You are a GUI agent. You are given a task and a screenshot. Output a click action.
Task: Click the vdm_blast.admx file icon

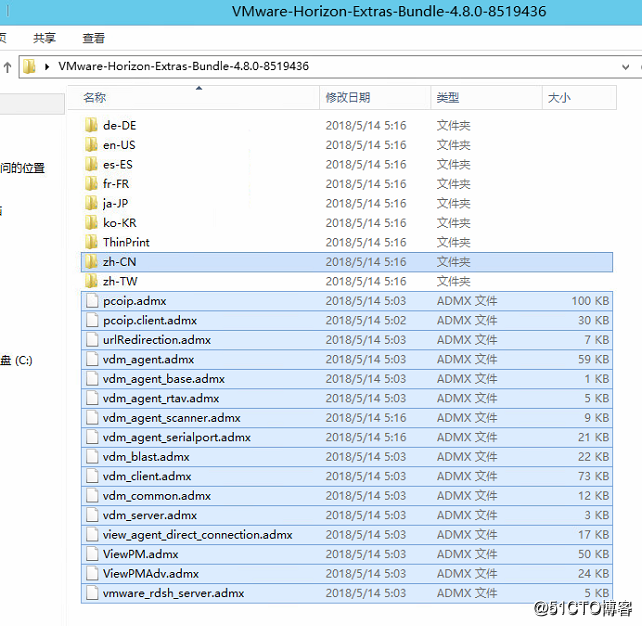[x=92, y=457]
